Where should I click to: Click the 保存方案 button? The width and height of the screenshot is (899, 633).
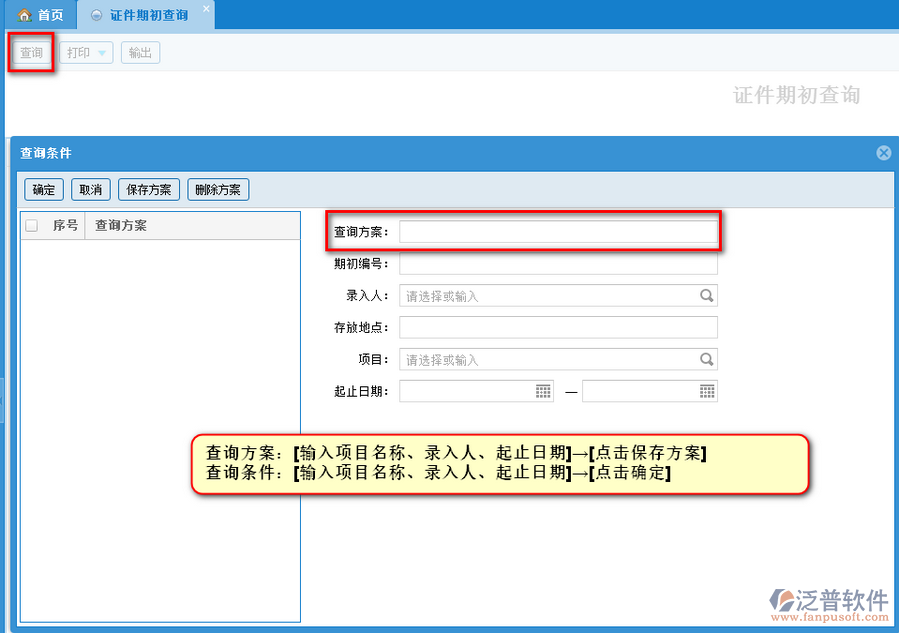tap(148, 190)
